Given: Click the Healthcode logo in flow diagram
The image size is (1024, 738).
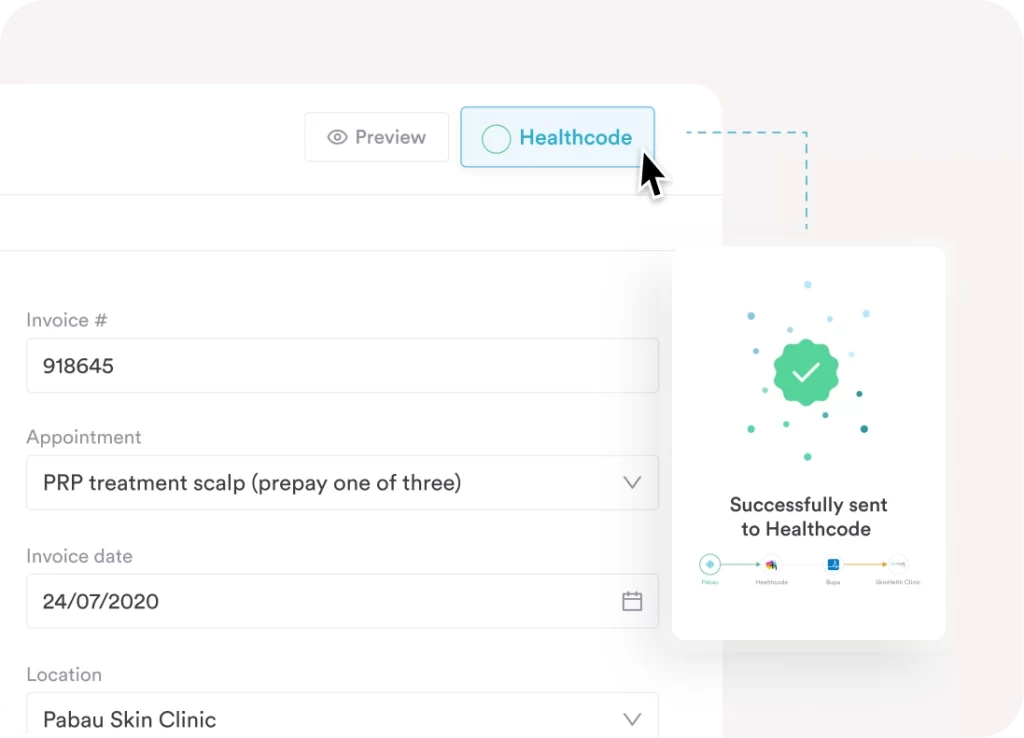Looking at the screenshot, I should 771,564.
